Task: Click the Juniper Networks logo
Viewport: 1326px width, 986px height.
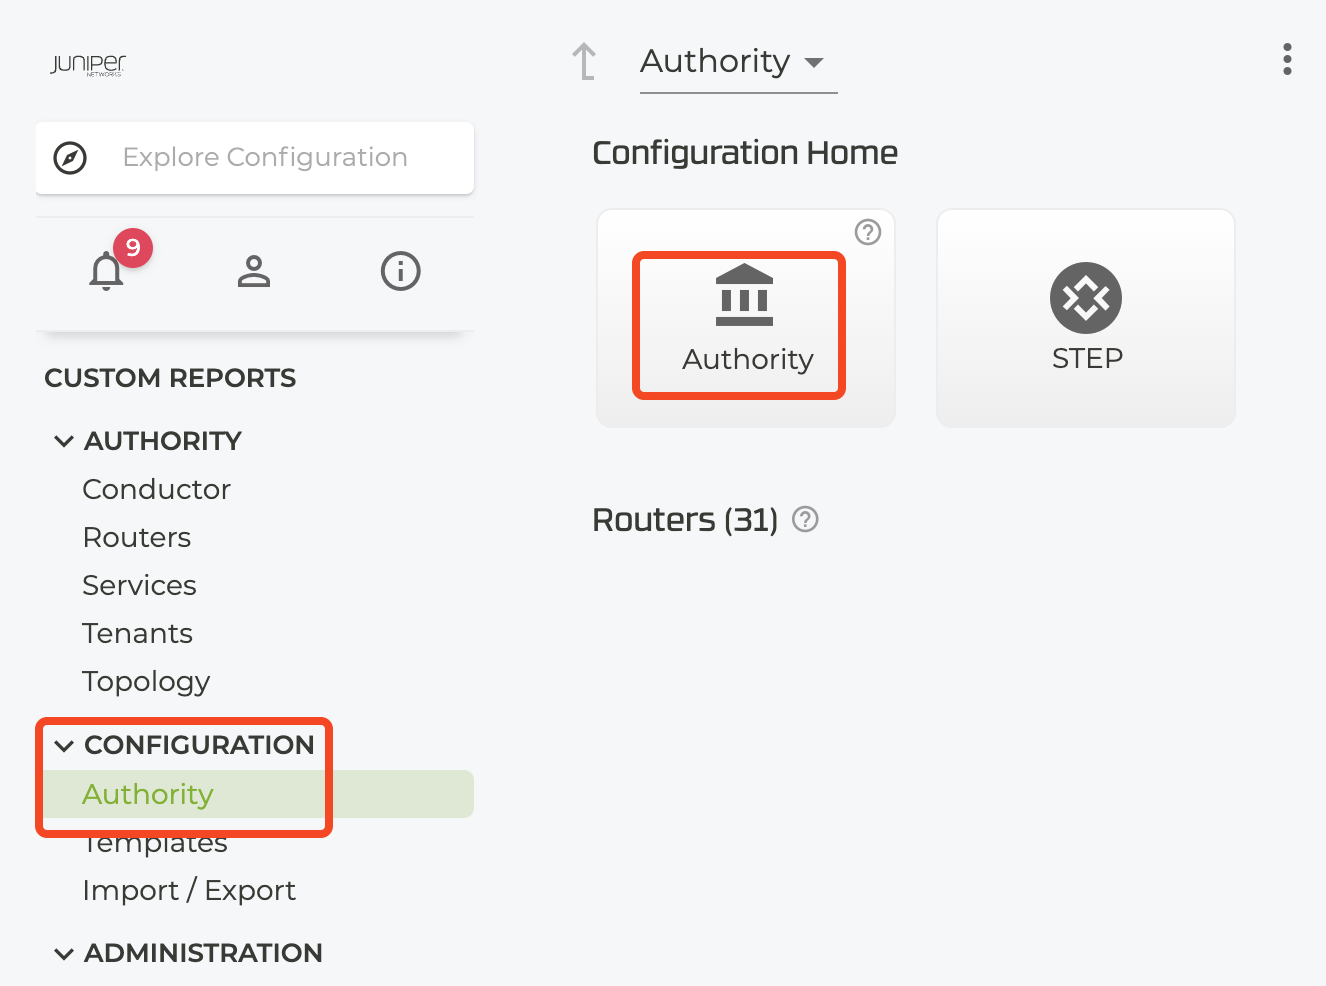Action: point(88,65)
